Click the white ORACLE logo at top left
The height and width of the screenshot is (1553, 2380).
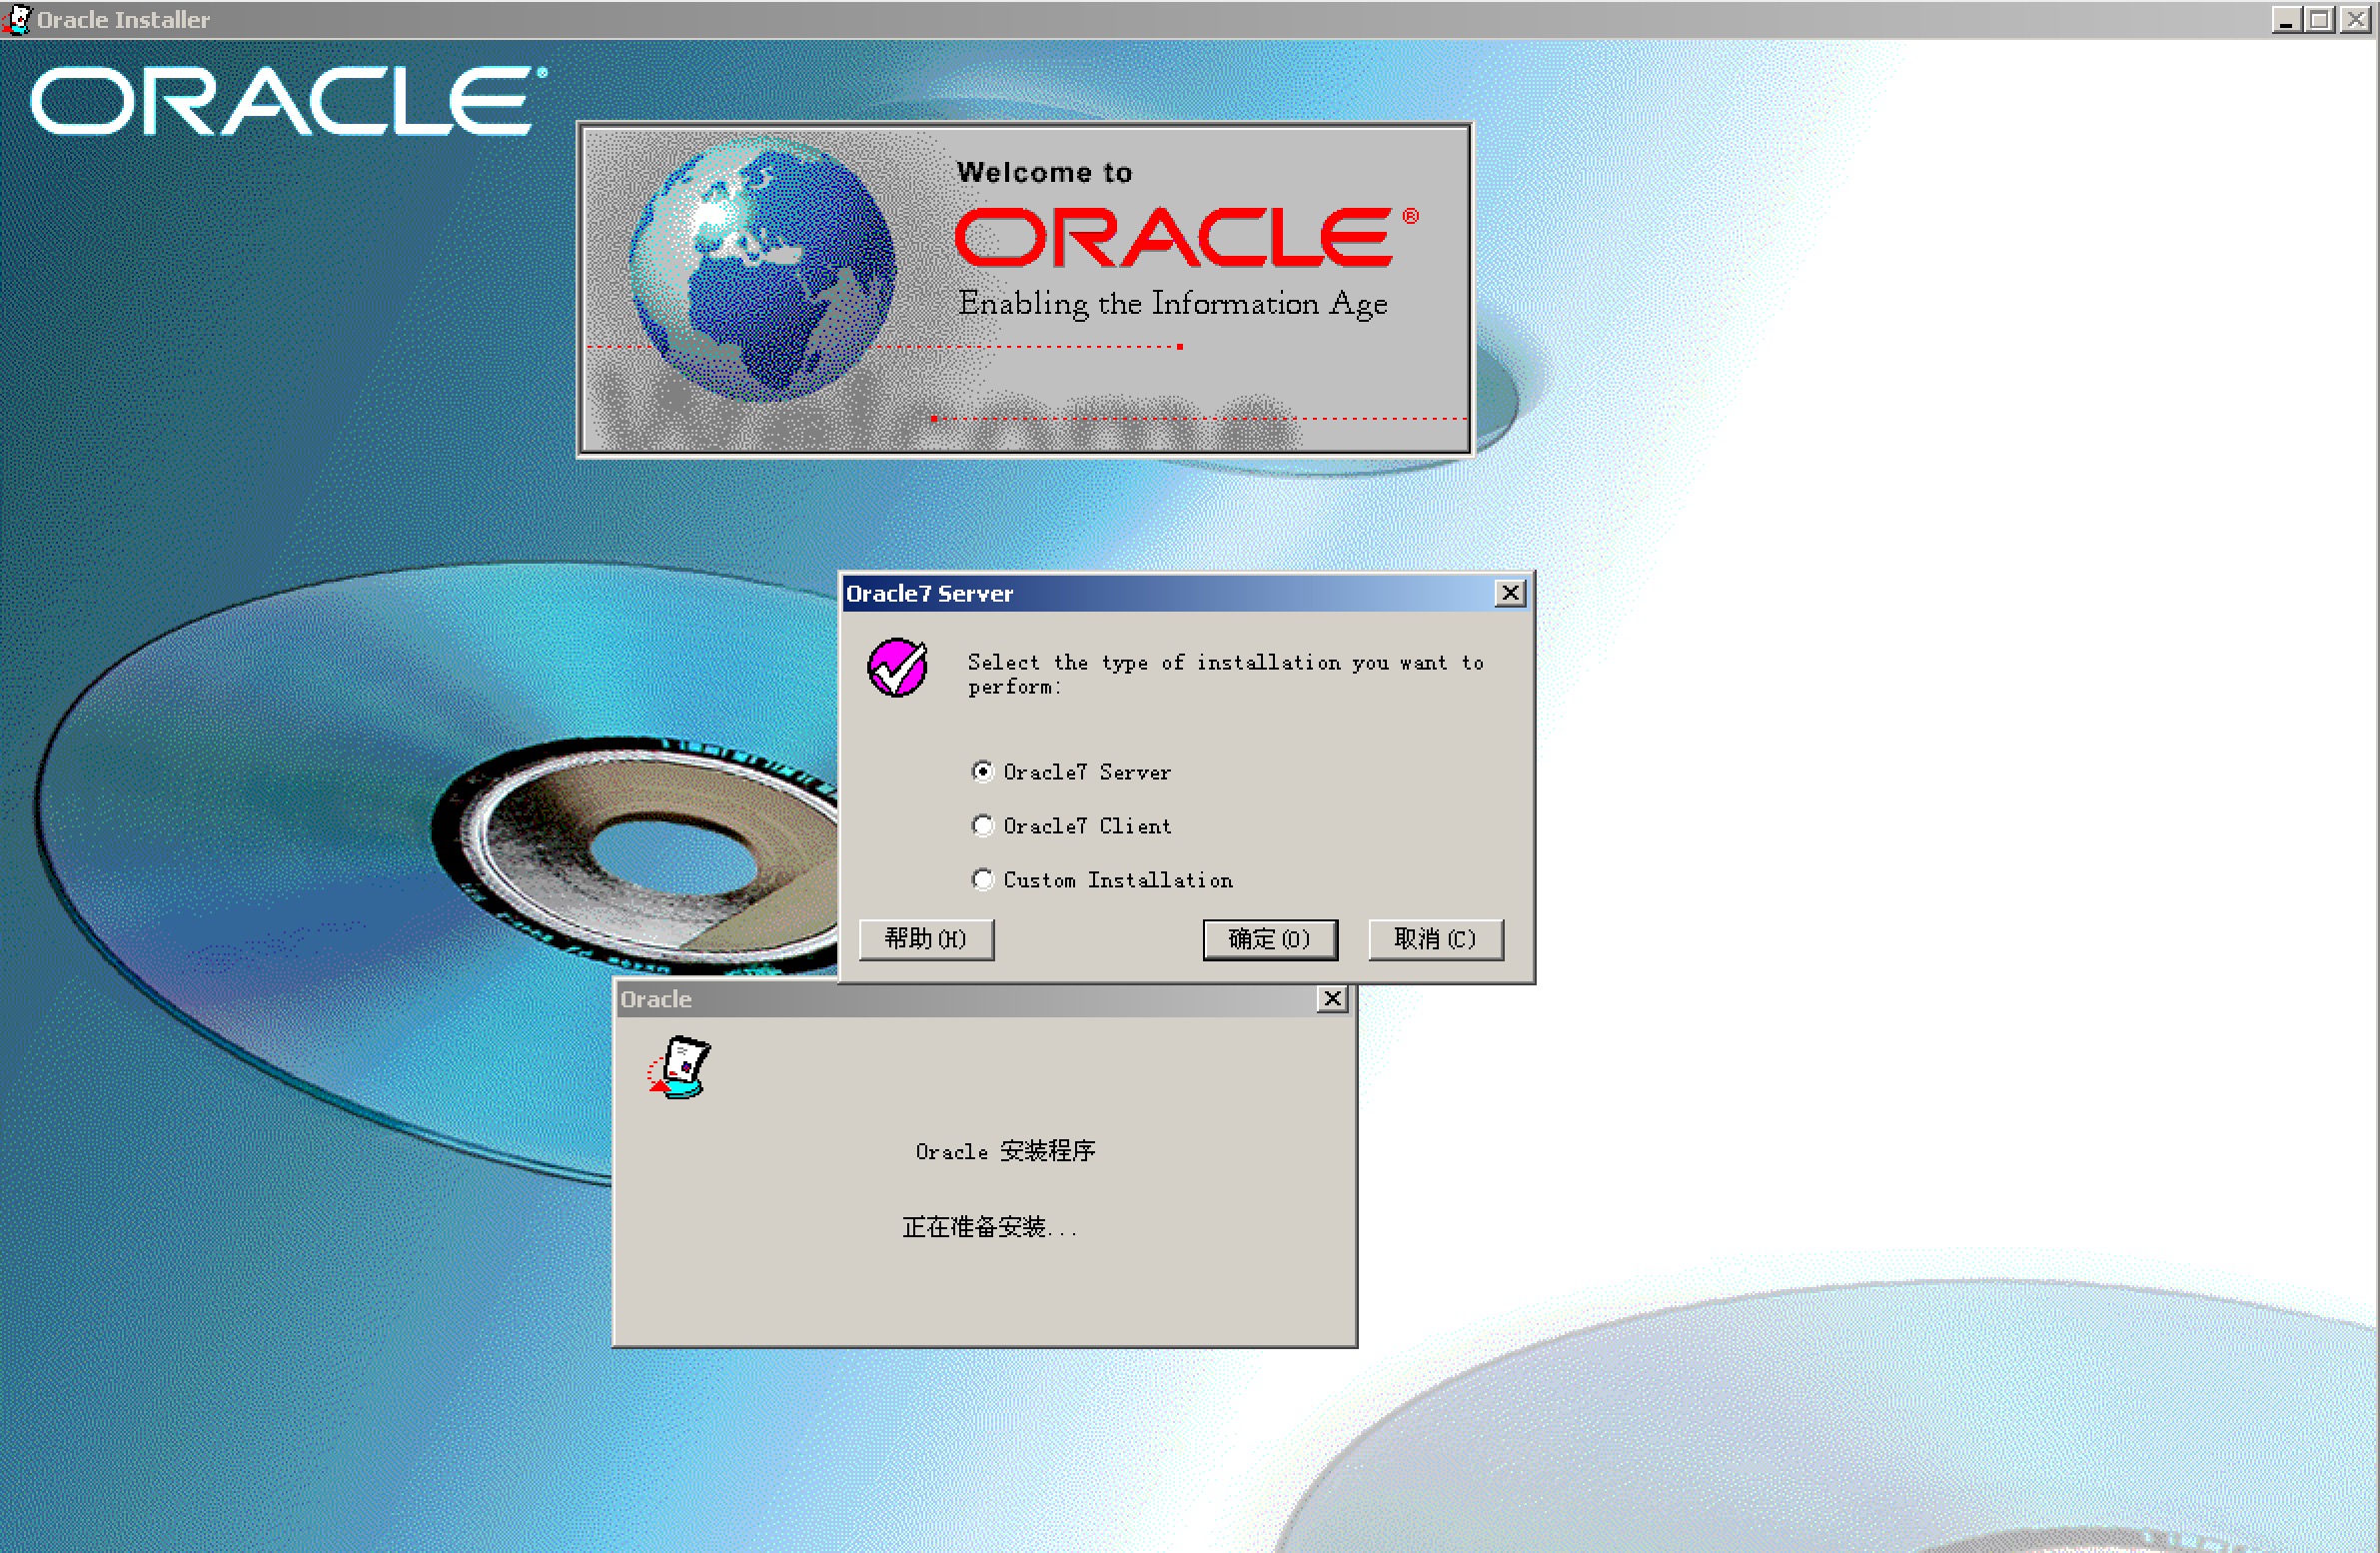283,100
